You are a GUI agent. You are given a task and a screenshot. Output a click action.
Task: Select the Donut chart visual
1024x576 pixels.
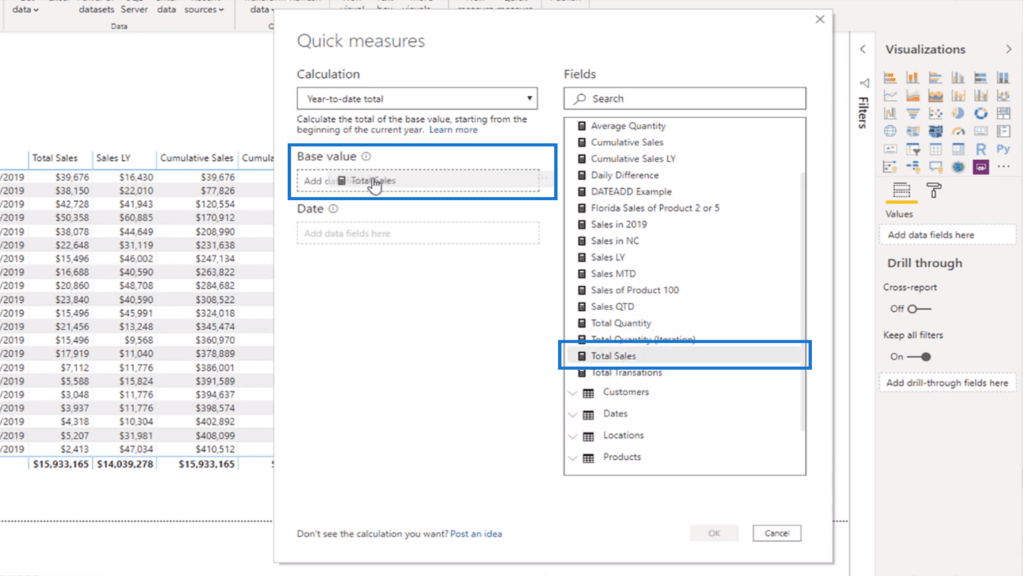(981, 114)
